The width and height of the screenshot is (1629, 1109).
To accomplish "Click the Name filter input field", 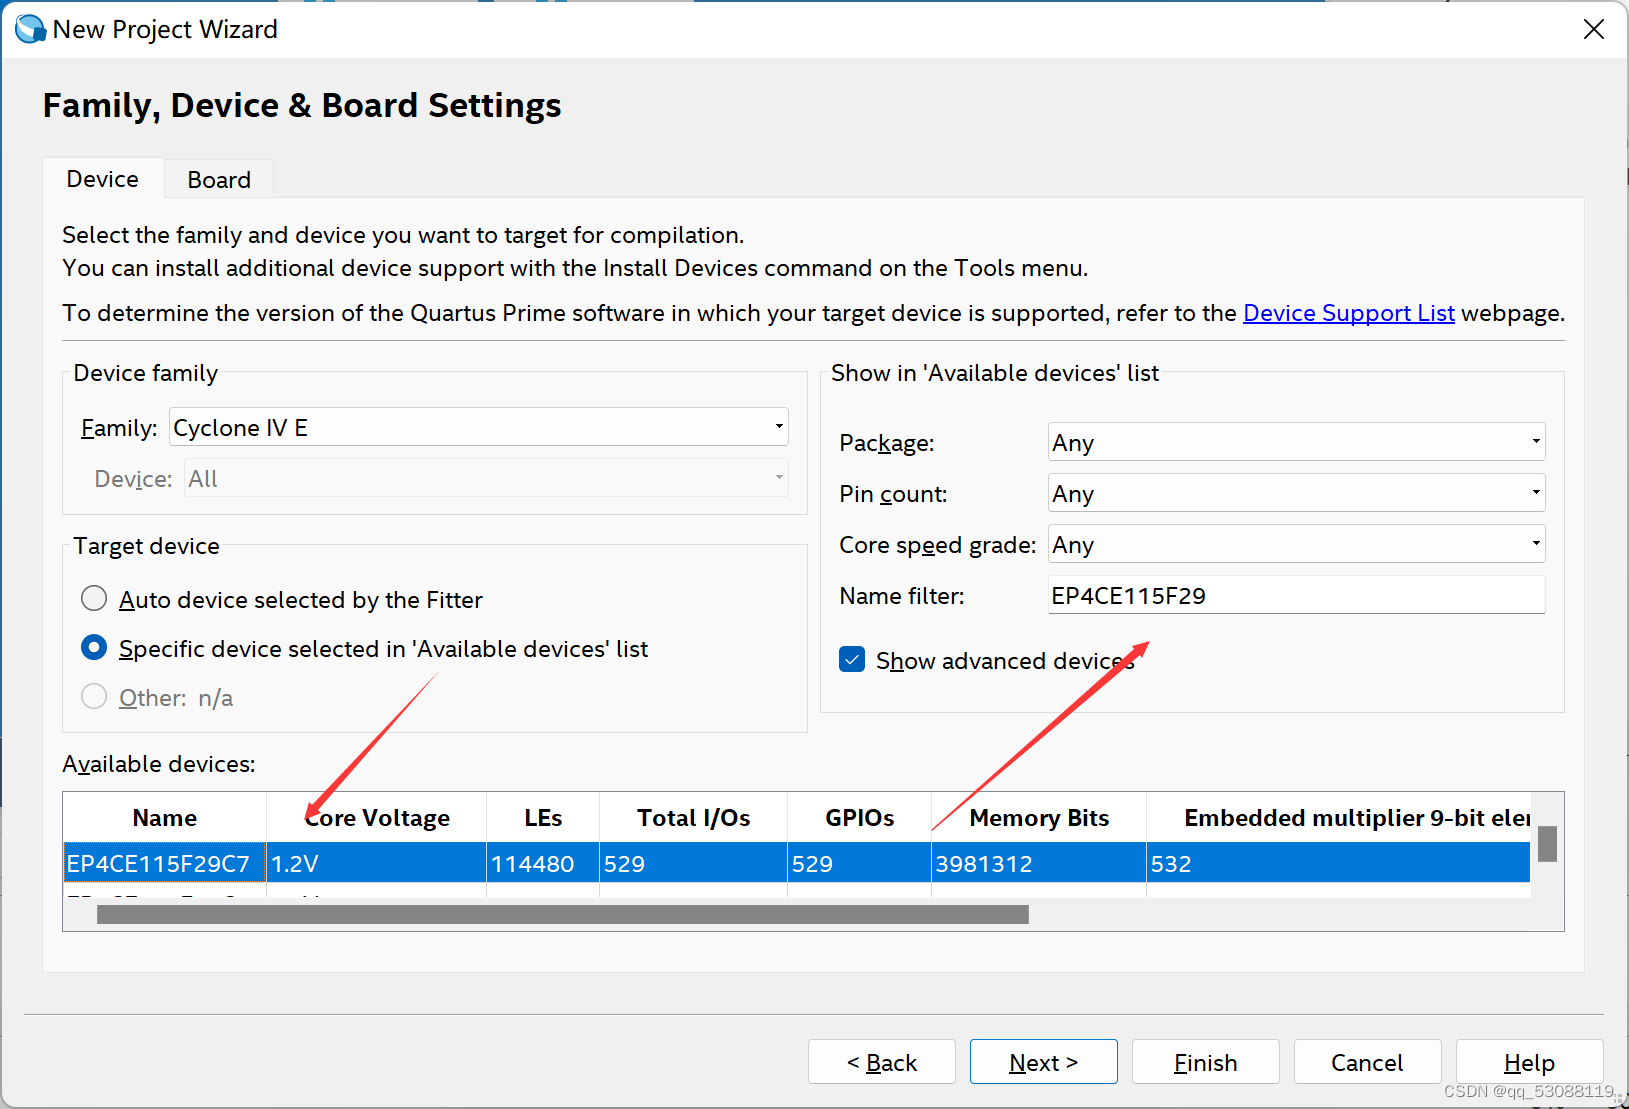I will 1296,595.
